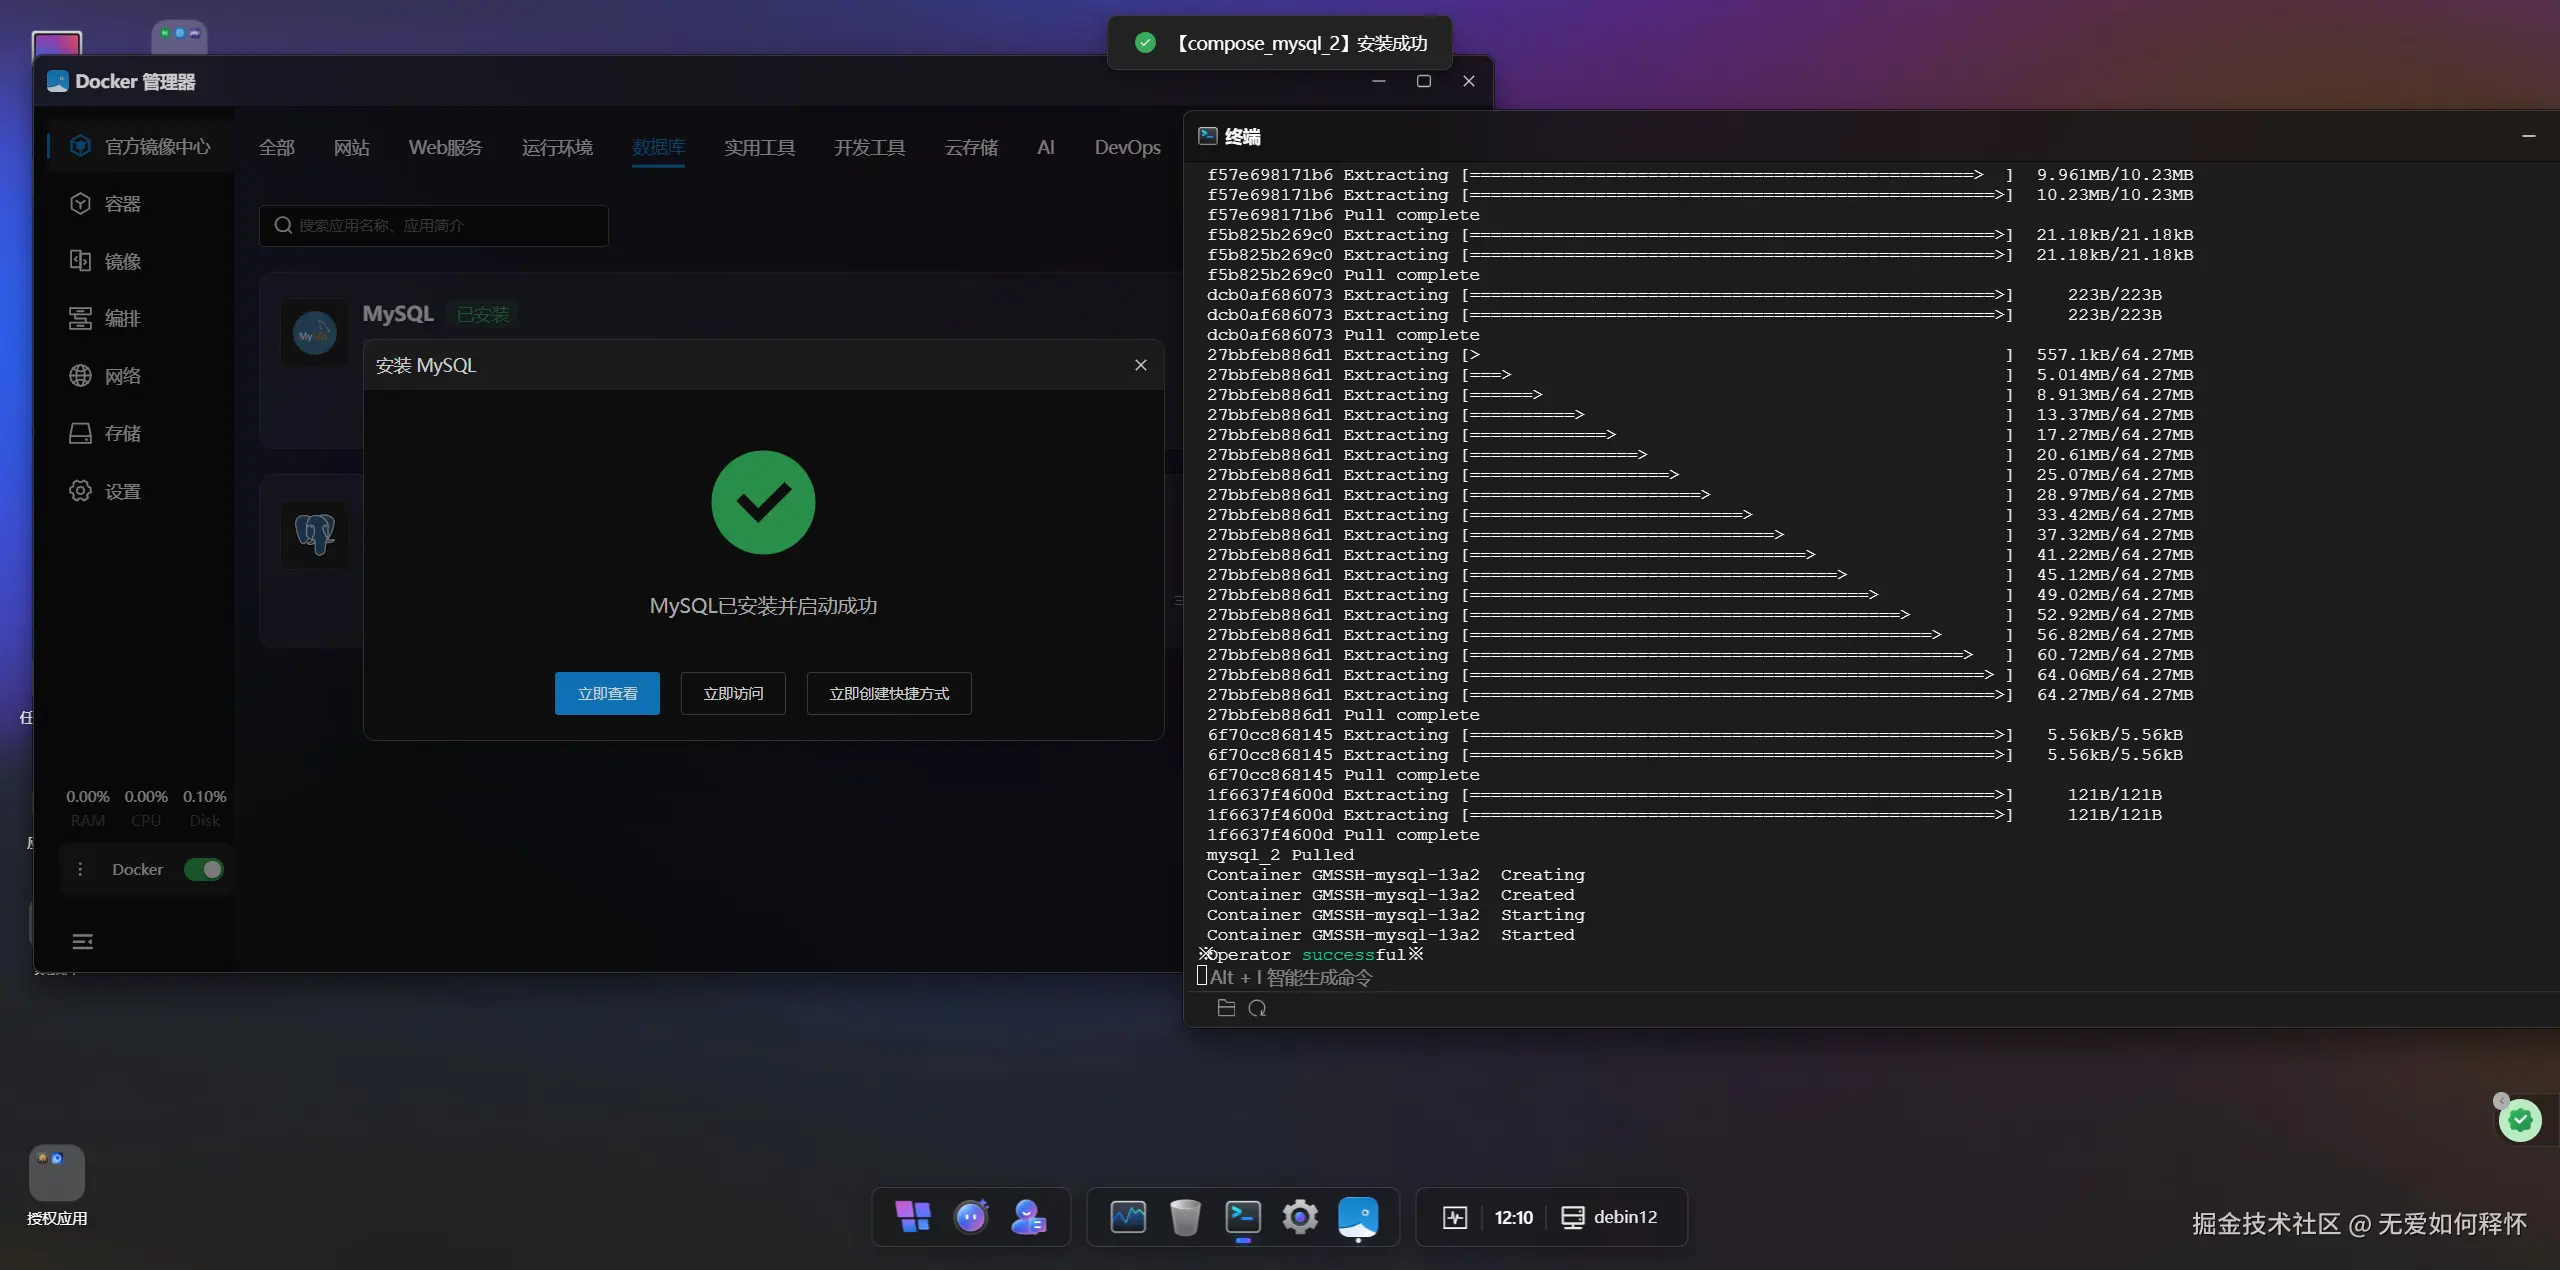The height and width of the screenshot is (1270, 2560).
Task: Open the 设置 settings sidebar item
Action: tap(121, 491)
